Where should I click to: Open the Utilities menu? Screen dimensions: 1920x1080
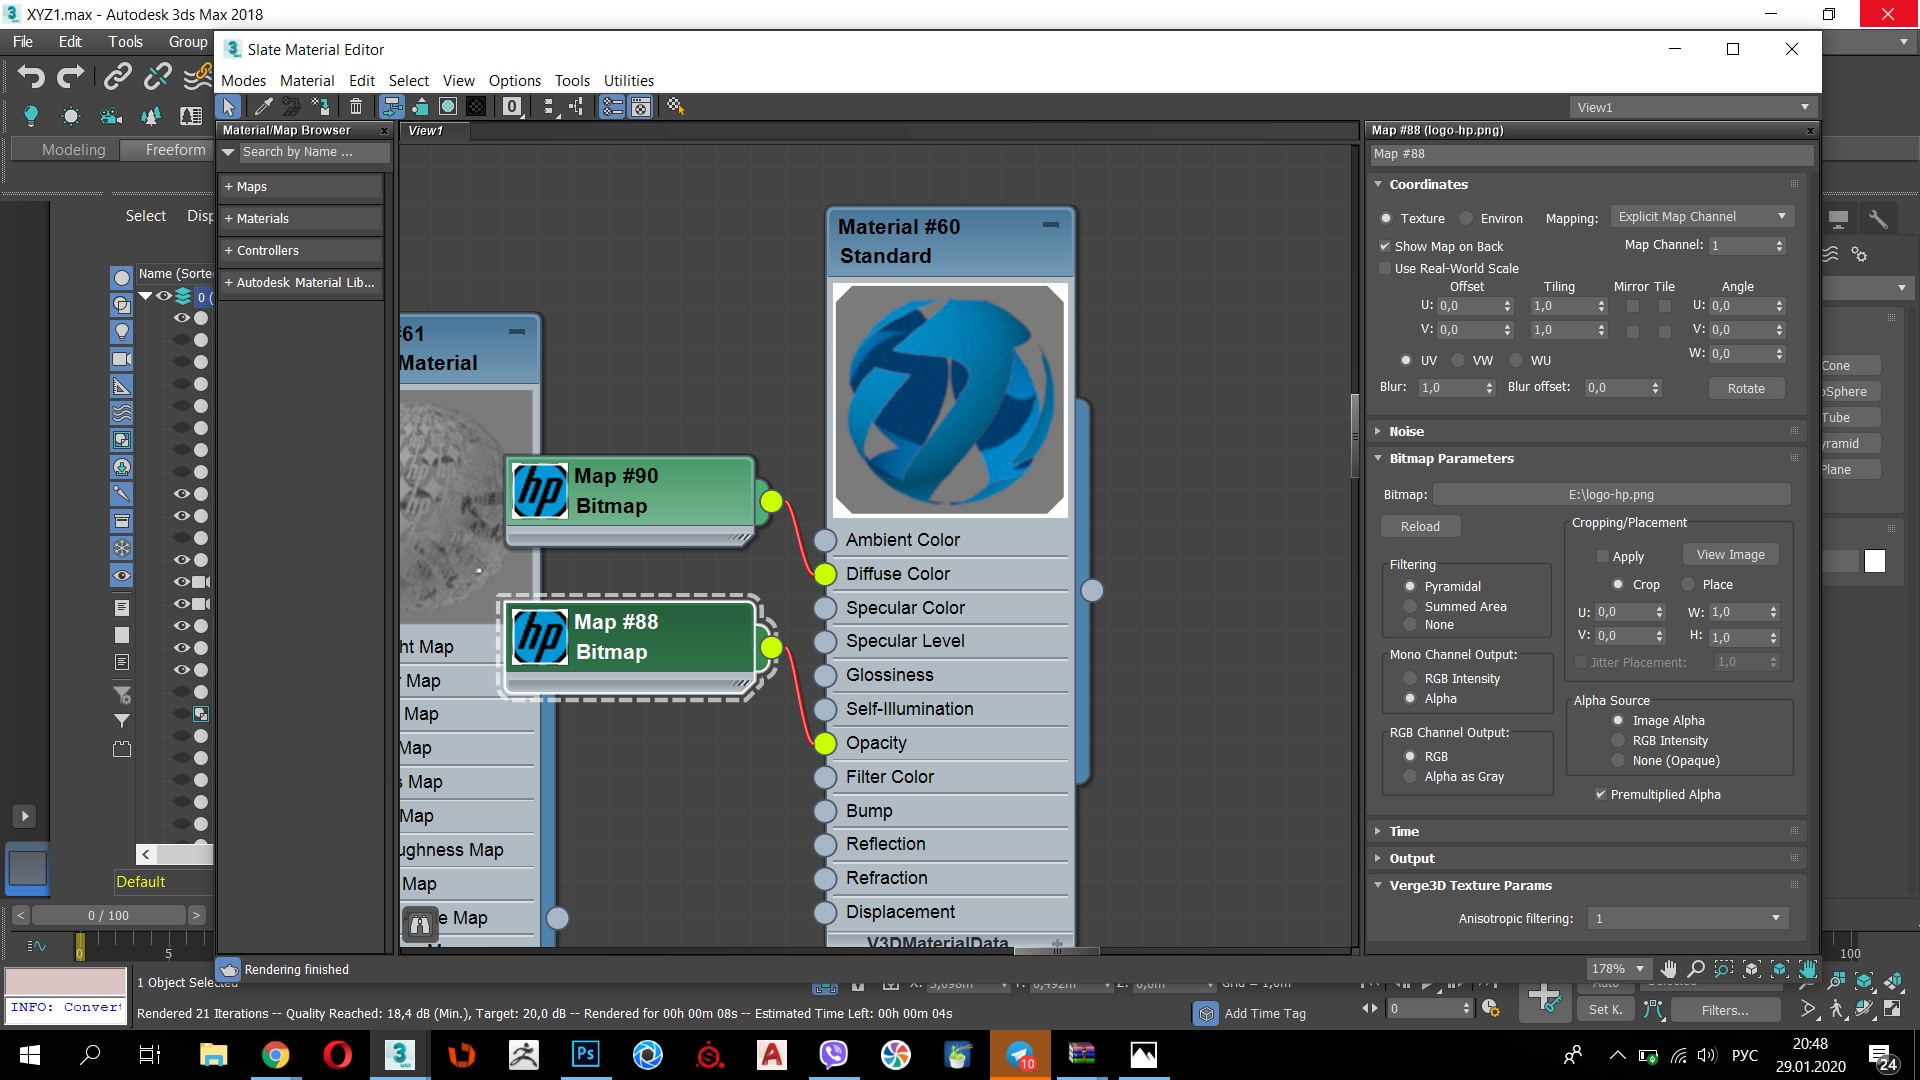pos(629,80)
